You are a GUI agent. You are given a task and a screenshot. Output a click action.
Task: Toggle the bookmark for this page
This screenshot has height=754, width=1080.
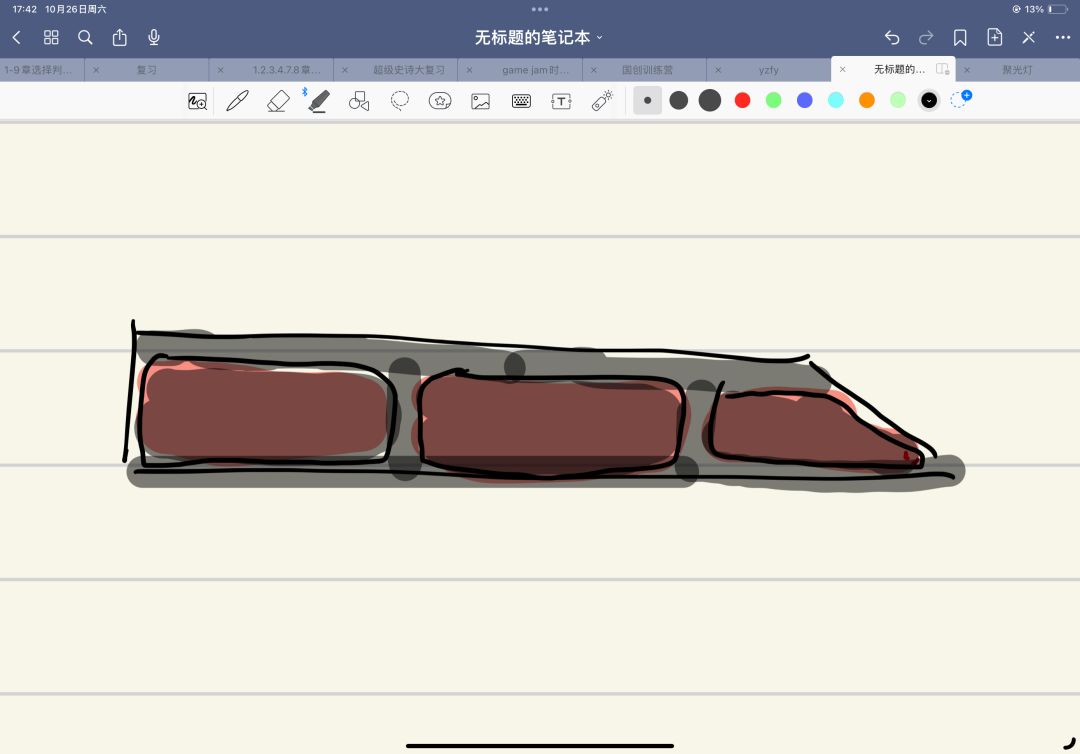coord(960,37)
